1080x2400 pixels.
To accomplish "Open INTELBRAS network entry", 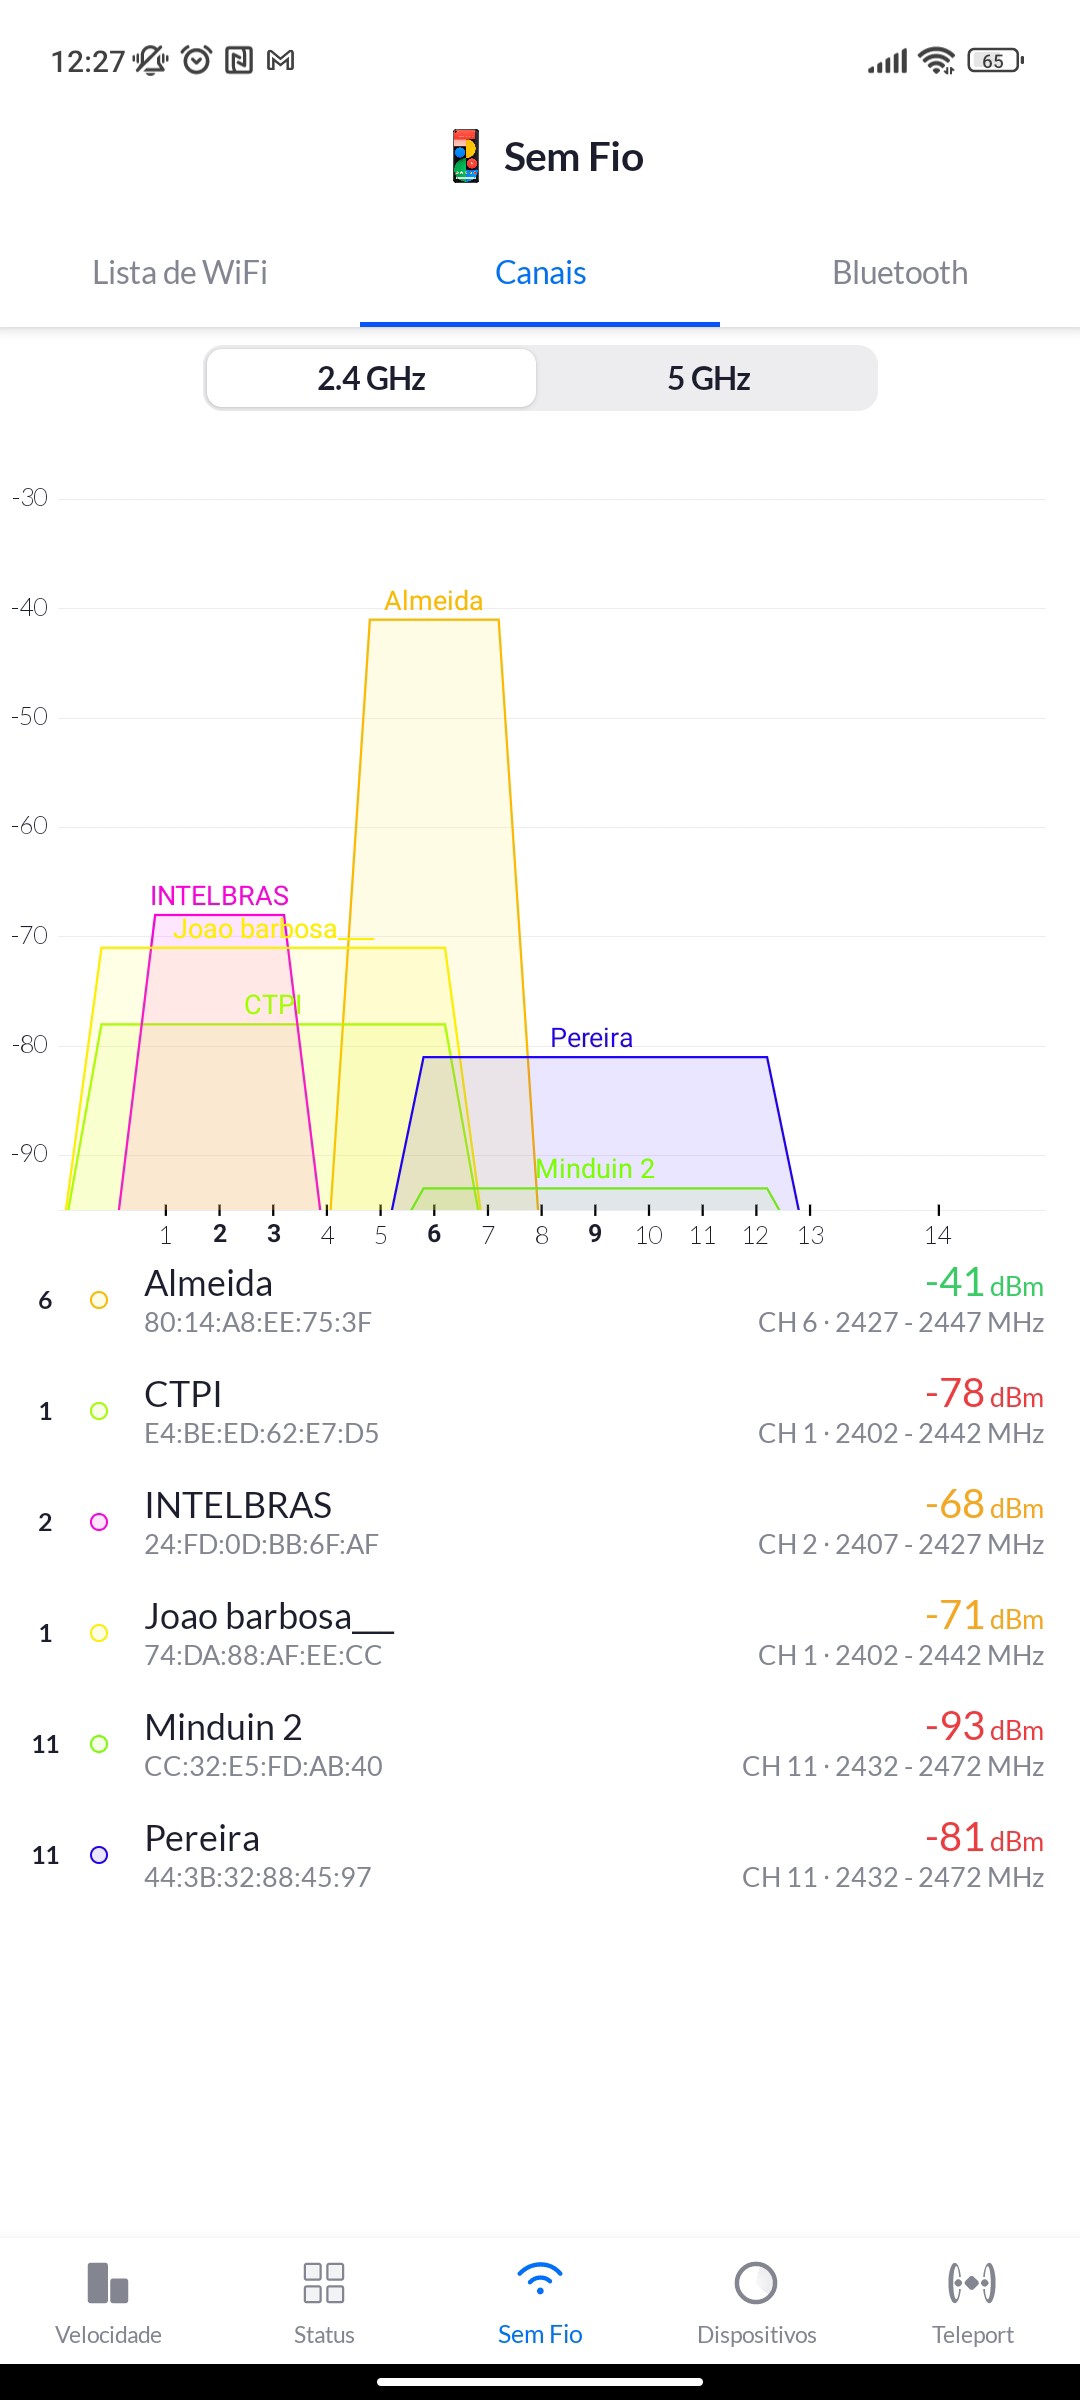I will click(540, 1522).
